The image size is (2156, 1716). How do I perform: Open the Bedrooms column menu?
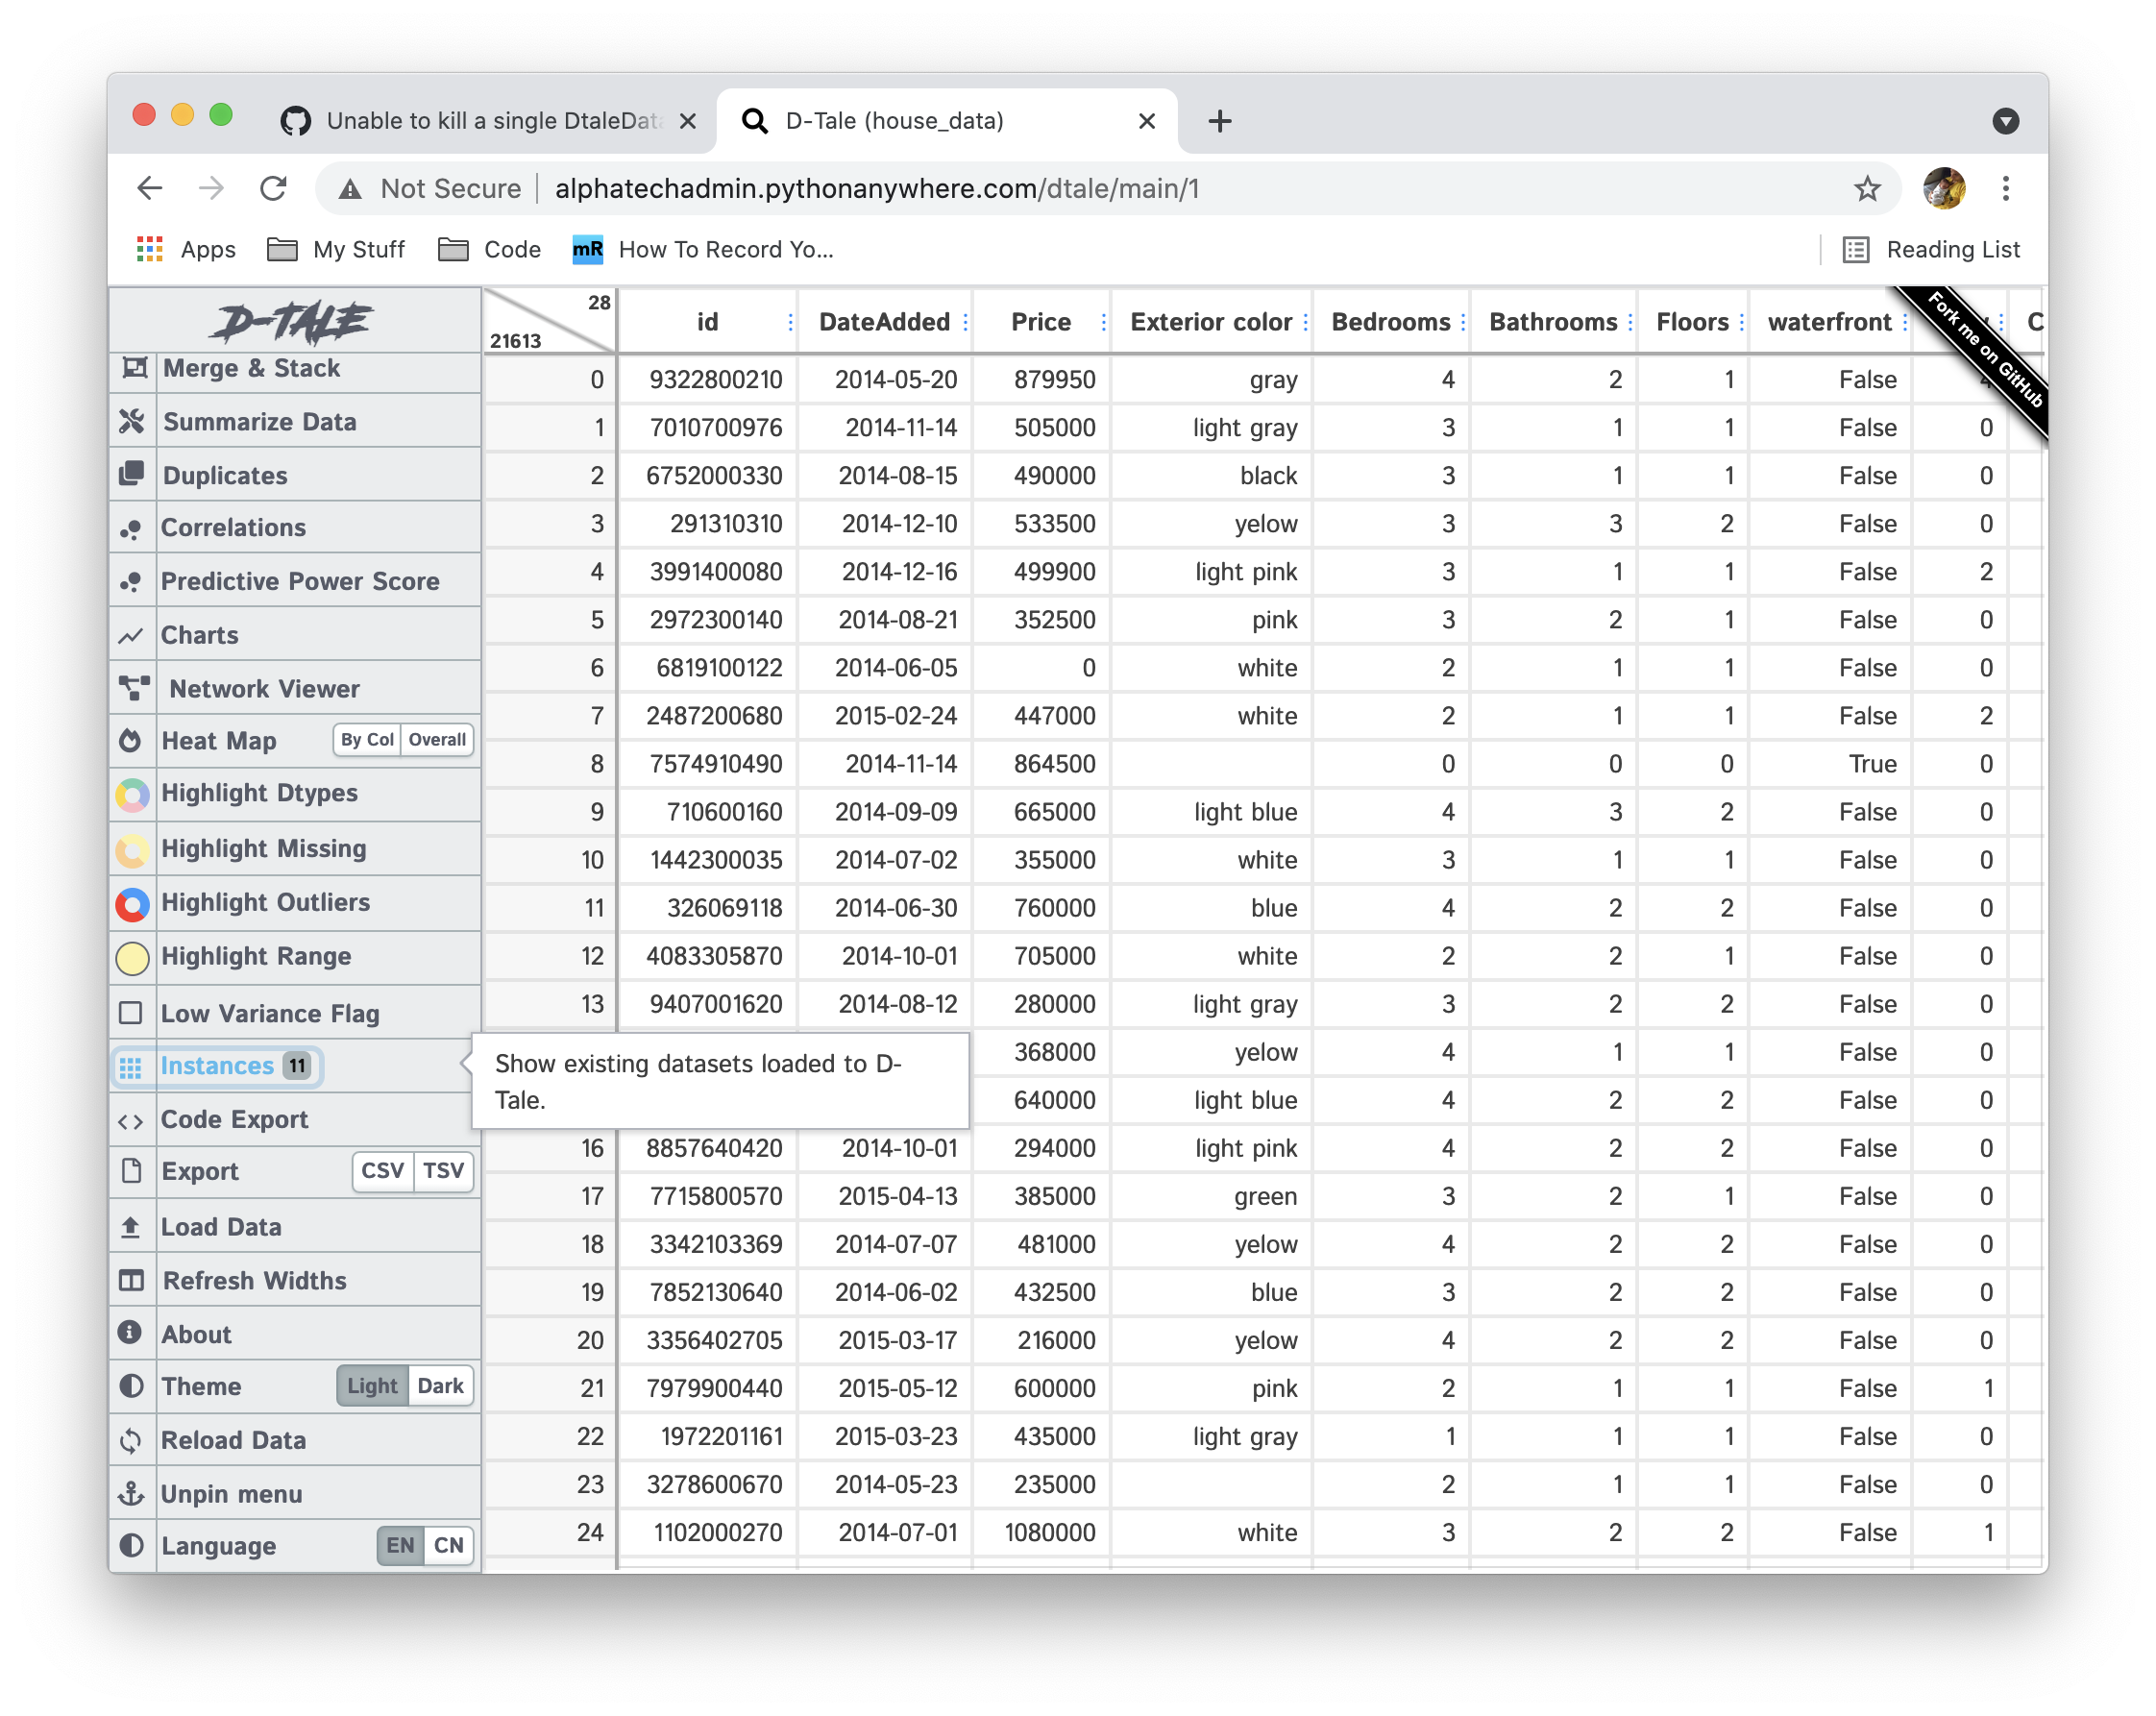(1461, 322)
